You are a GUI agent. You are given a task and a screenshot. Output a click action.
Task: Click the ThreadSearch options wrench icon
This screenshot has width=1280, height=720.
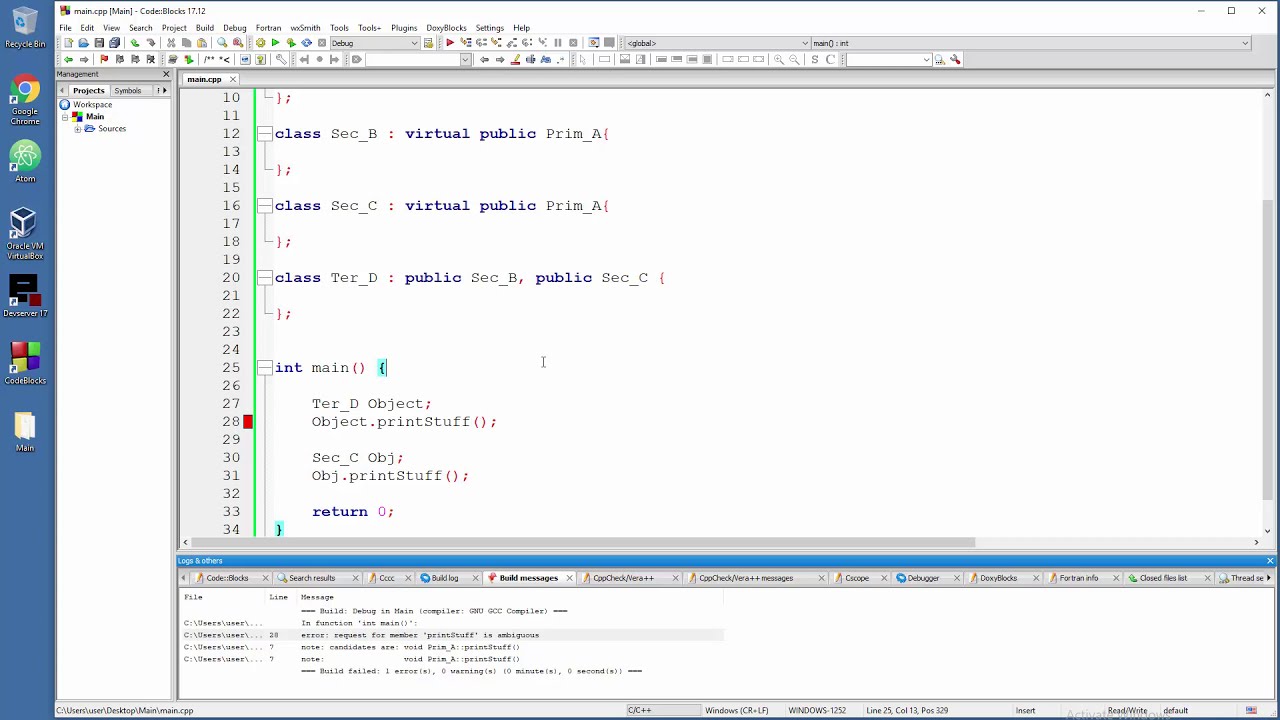955,59
